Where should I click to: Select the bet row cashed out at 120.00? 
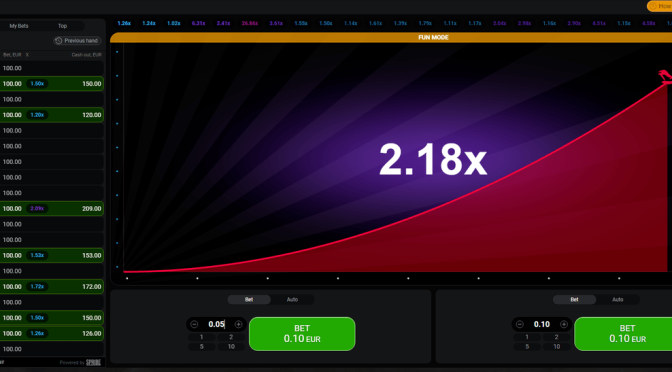pyautogui.click(x=51, y=115)
